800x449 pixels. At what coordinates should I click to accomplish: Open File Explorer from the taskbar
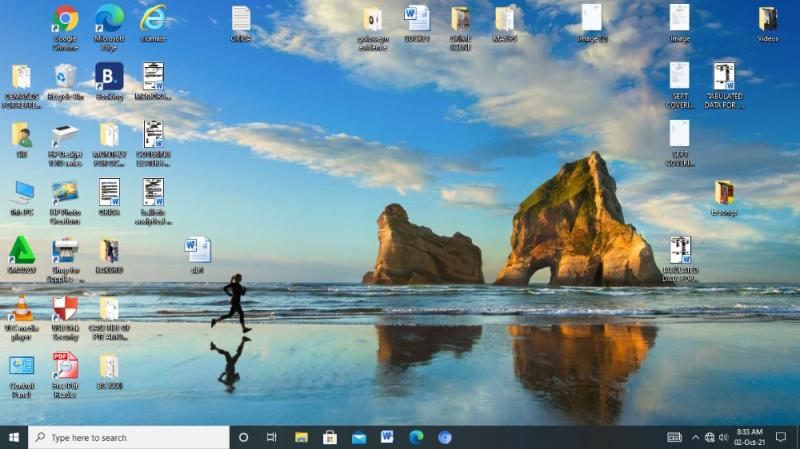pos(301,437)
